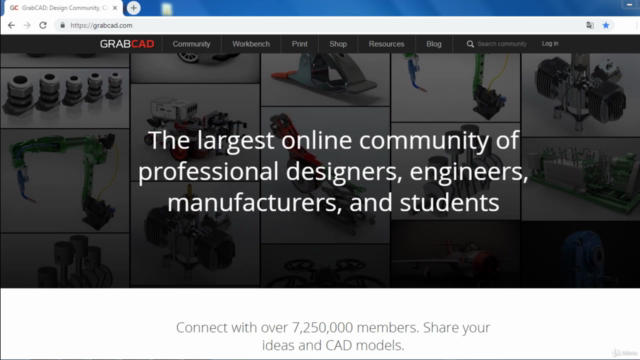Click the magnifier search icon
This screenshot has width=640, height=360.
470,44
